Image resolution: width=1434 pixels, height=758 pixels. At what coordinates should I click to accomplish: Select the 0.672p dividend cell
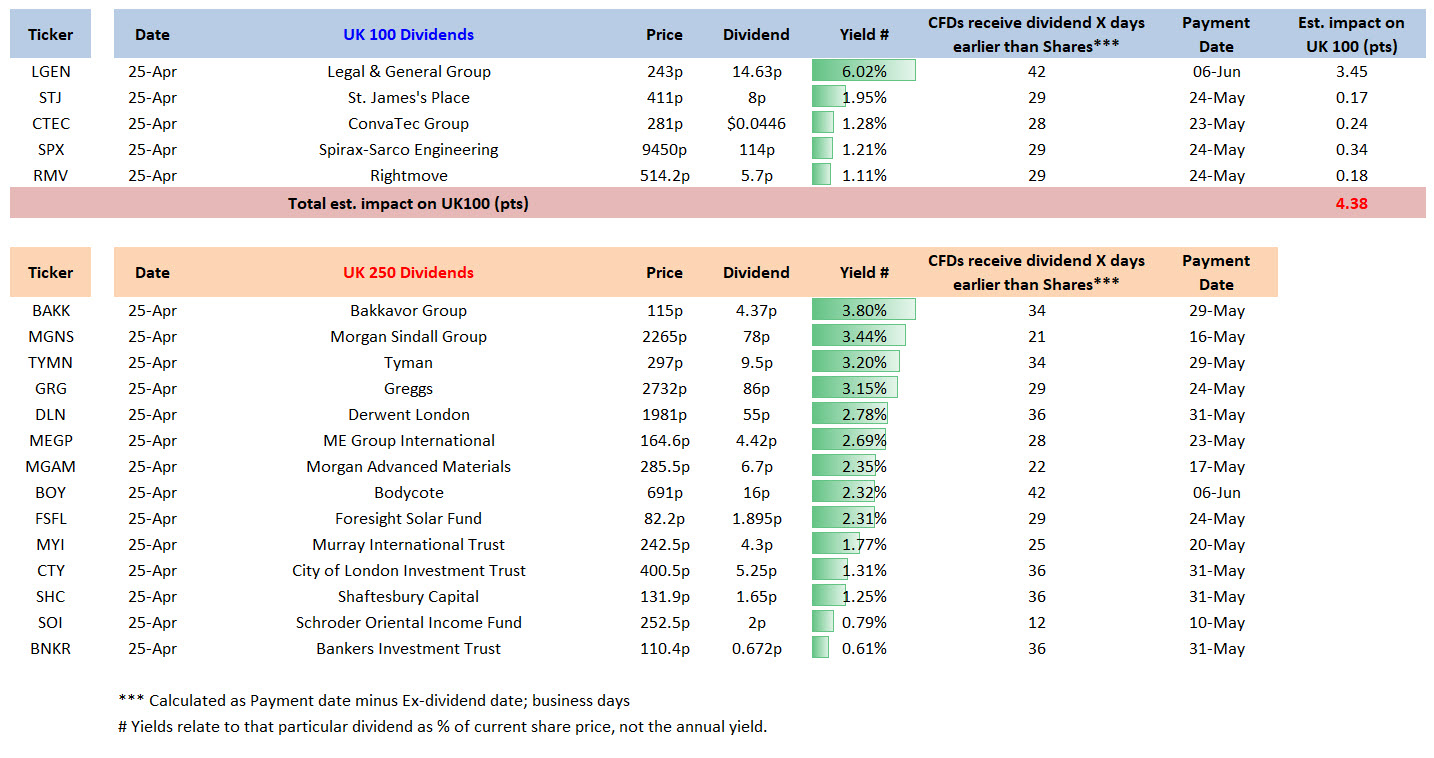[756, 648]
